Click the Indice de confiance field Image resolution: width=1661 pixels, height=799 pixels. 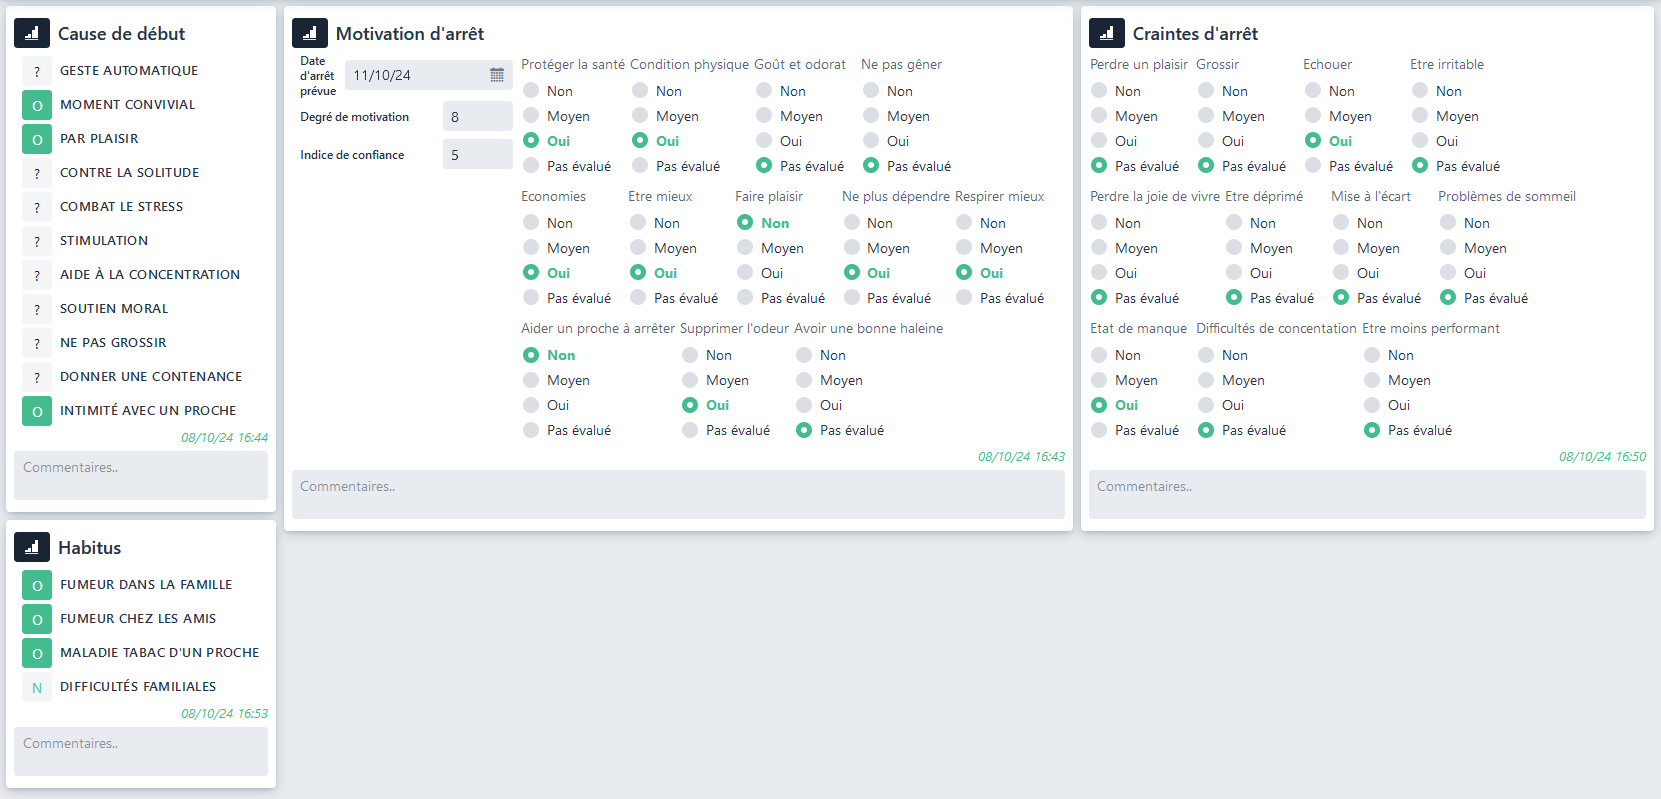[477, 155]
